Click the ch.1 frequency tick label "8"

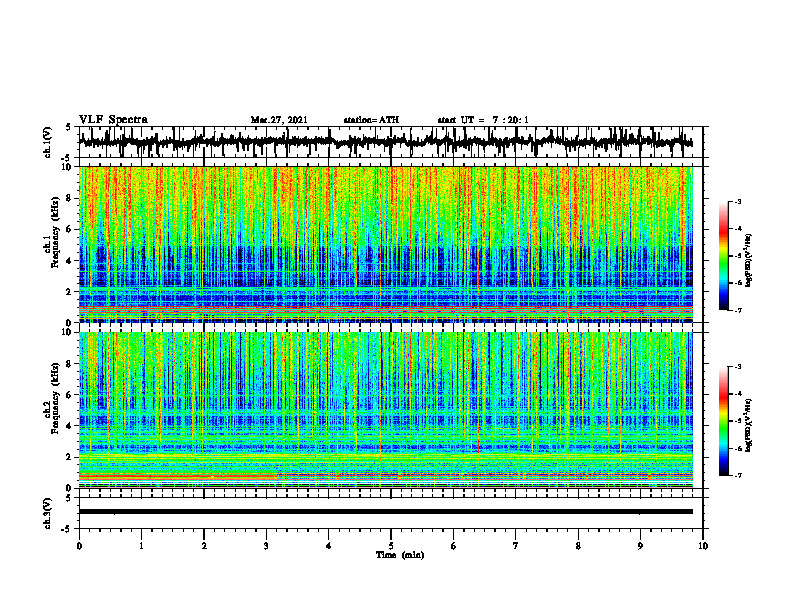coord(70,198)
